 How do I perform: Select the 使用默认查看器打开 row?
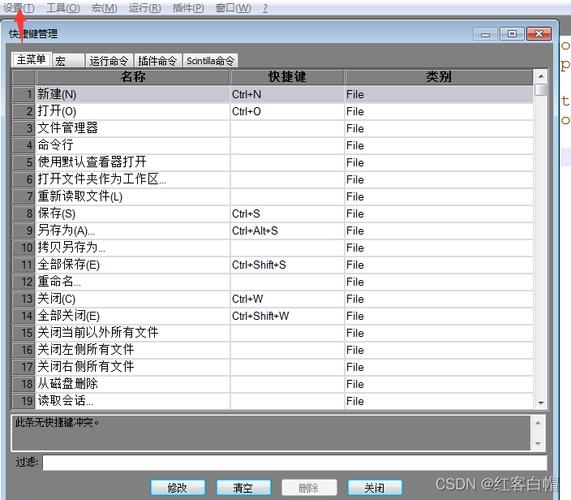tap(273, 163)
